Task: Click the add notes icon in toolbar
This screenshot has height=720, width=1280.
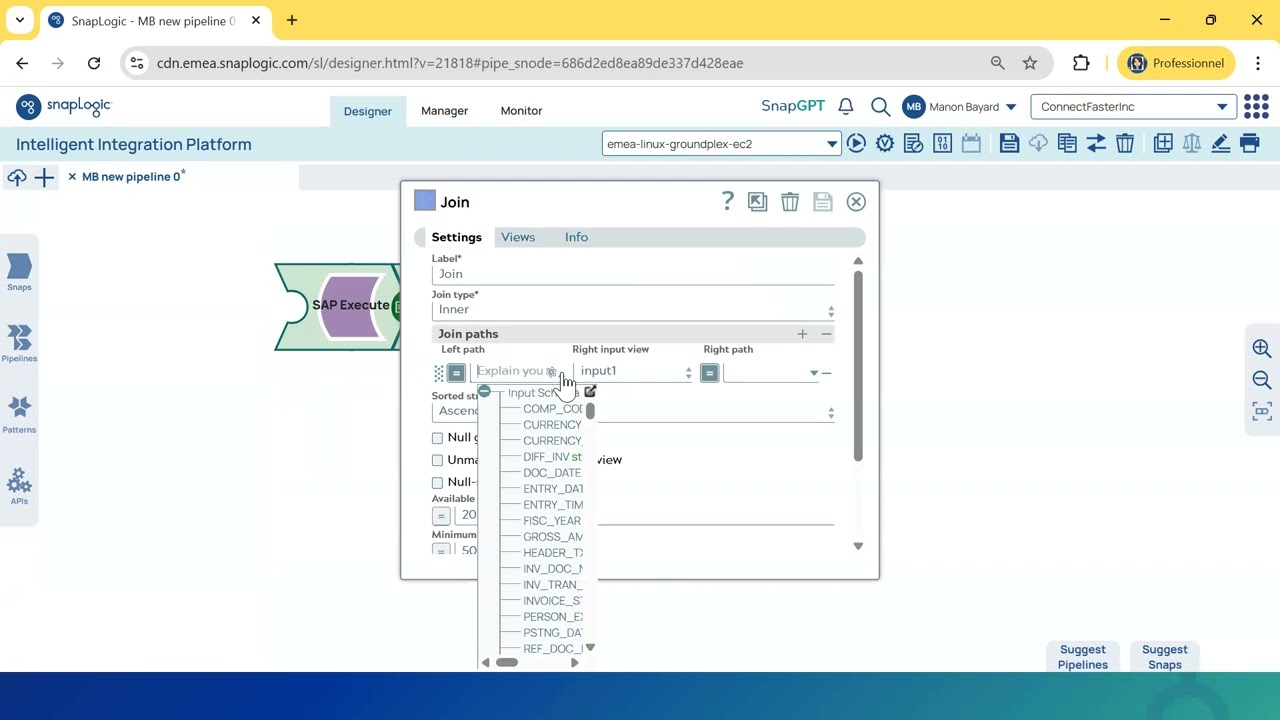Action: click(x=1163, y=144)
